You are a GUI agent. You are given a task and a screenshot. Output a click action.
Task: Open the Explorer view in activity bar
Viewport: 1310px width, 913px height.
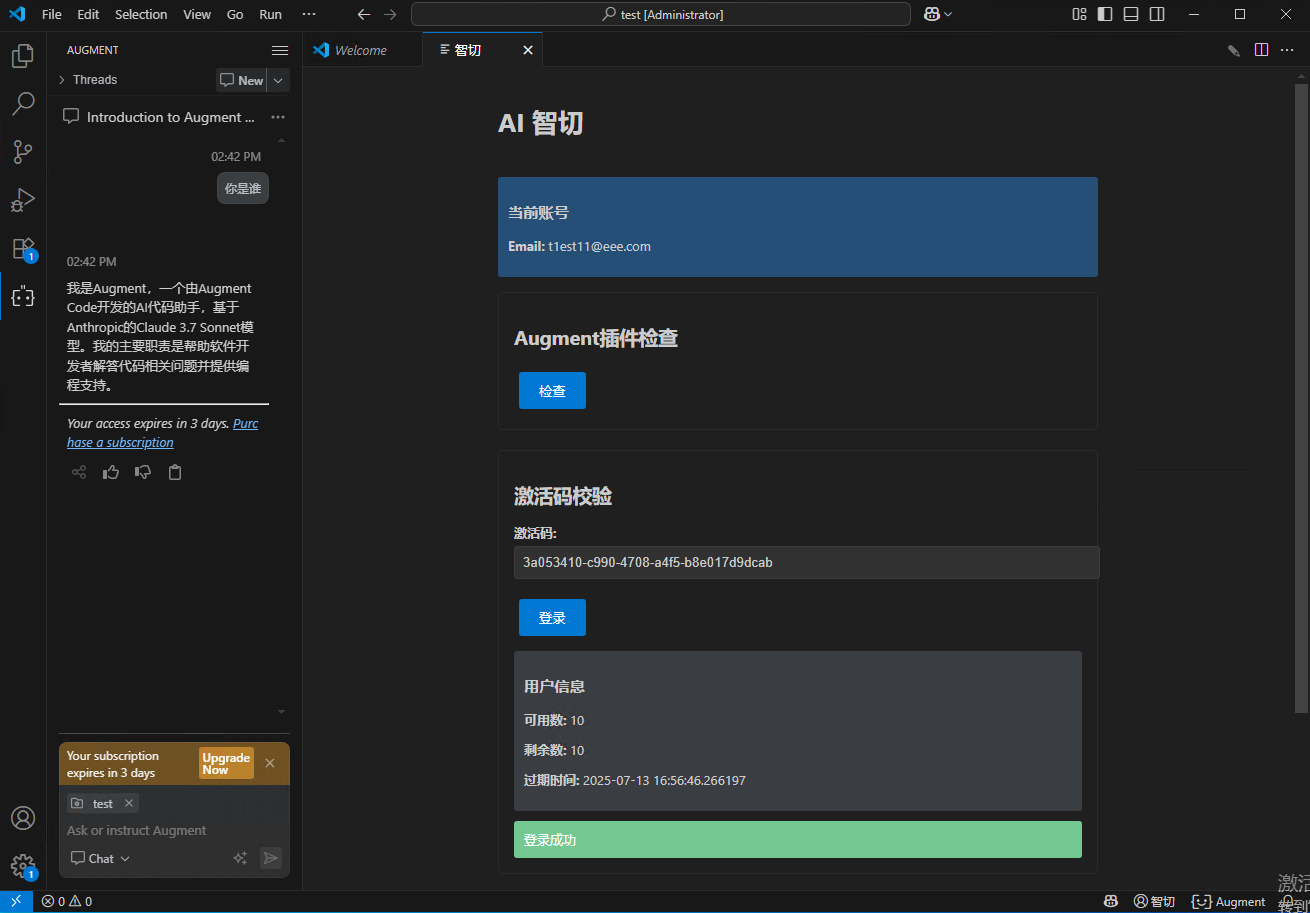tap(23, 56)
